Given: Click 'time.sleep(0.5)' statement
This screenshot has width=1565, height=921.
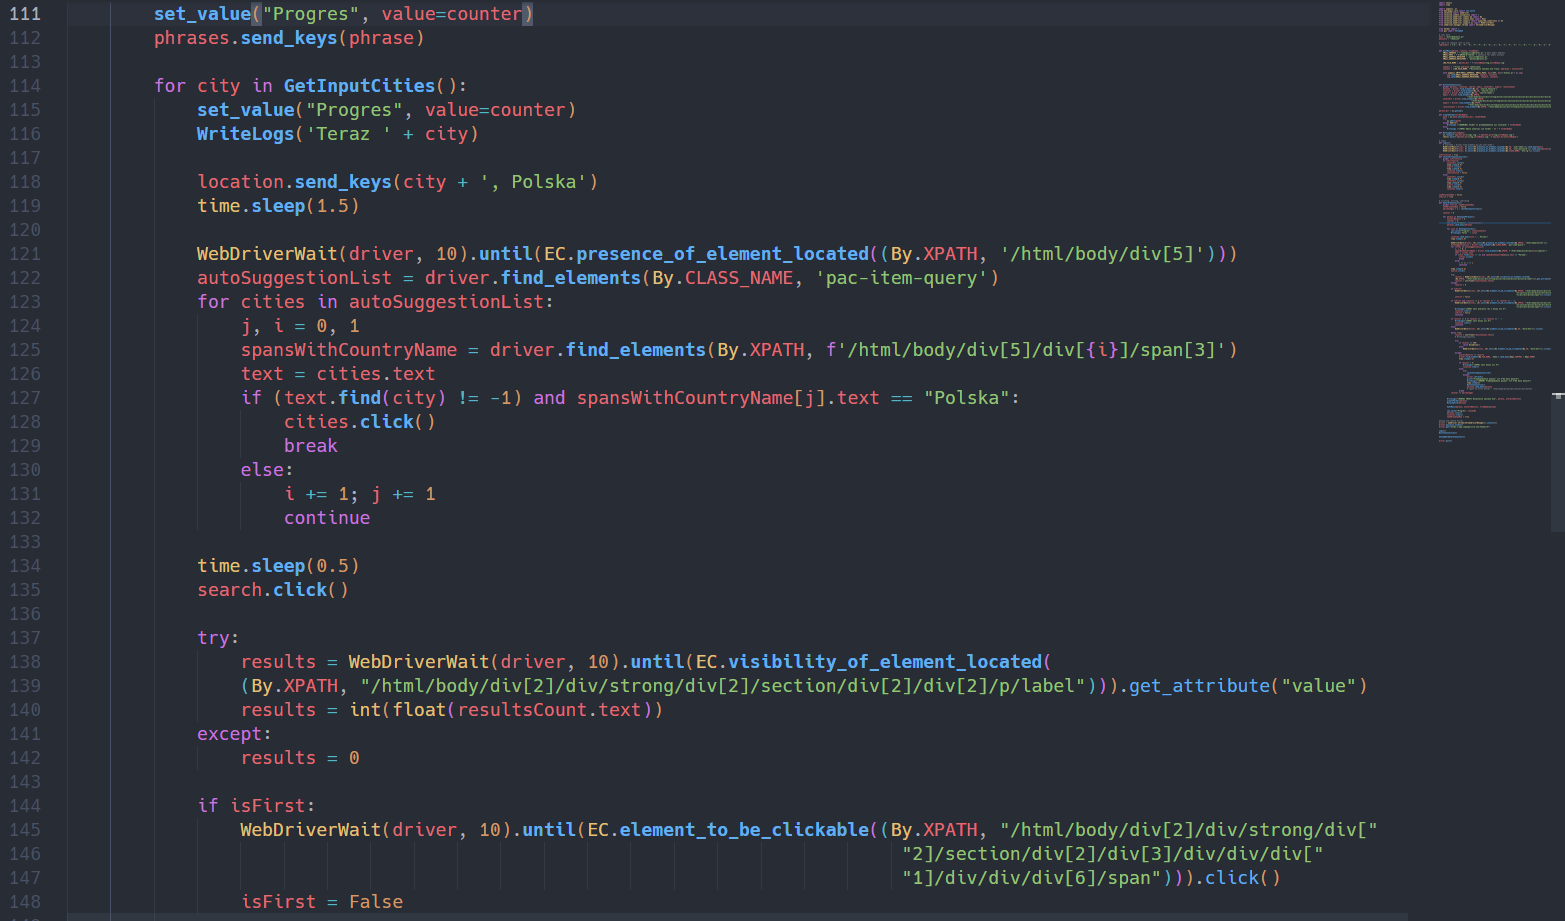Looking at the screenshot, I should pyautogui.click(x=278, y=566).
